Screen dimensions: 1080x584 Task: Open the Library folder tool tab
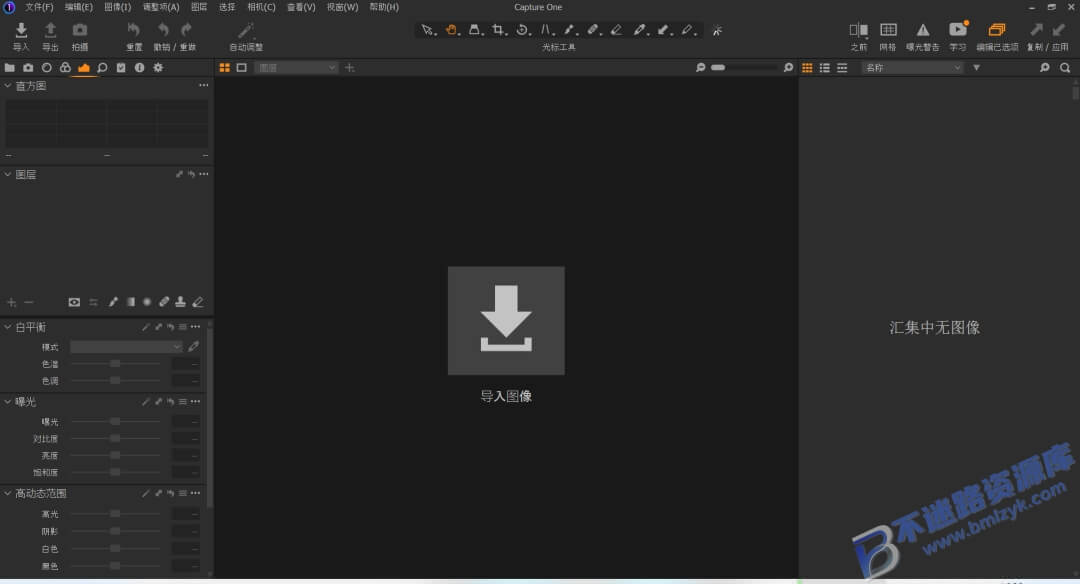click(10, 67)
